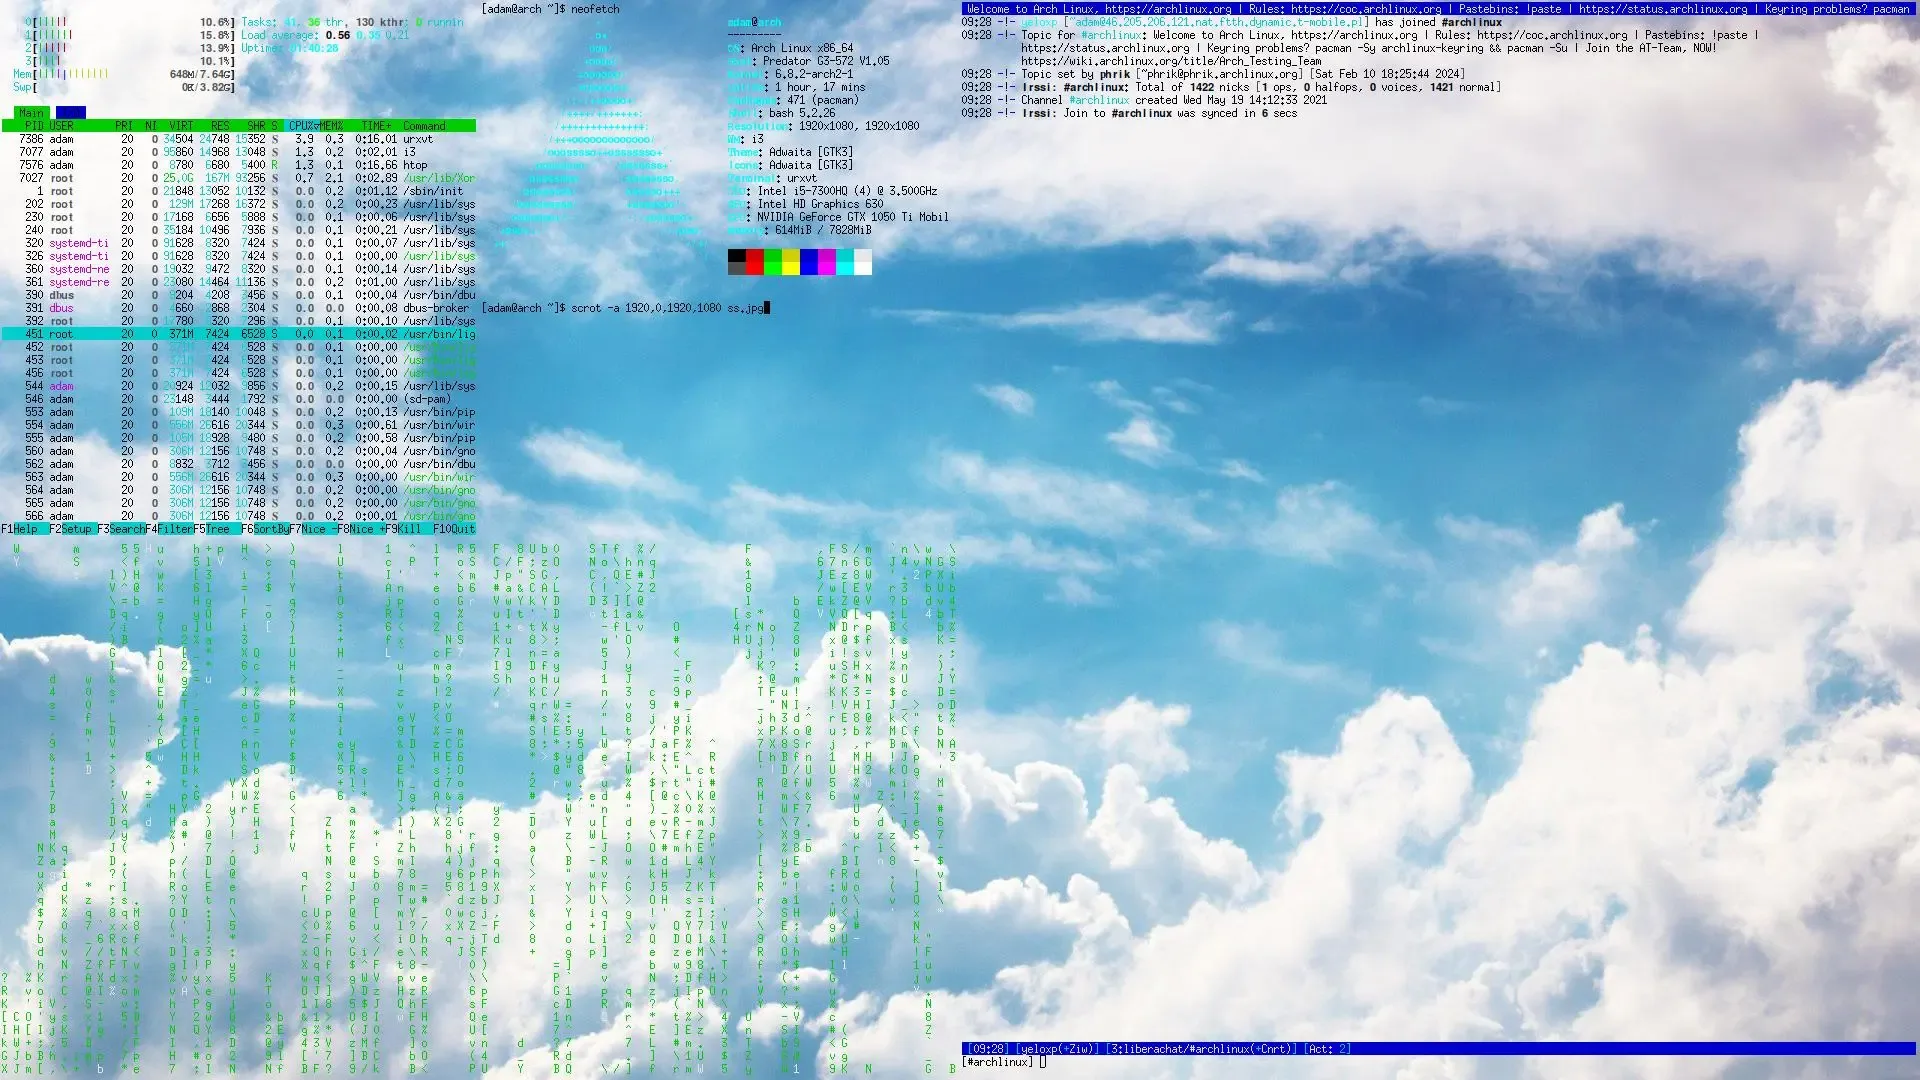
Task: Click the CPU 0 usage meter bar
Action: pos(130,22)
